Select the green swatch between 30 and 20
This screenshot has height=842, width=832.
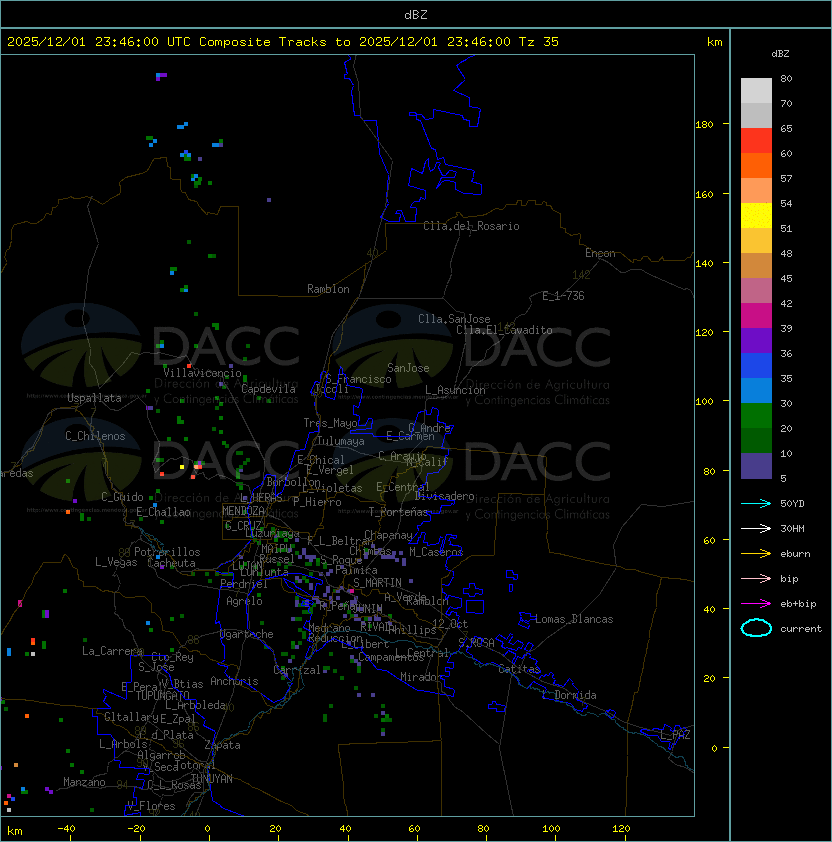pos(756,416)
